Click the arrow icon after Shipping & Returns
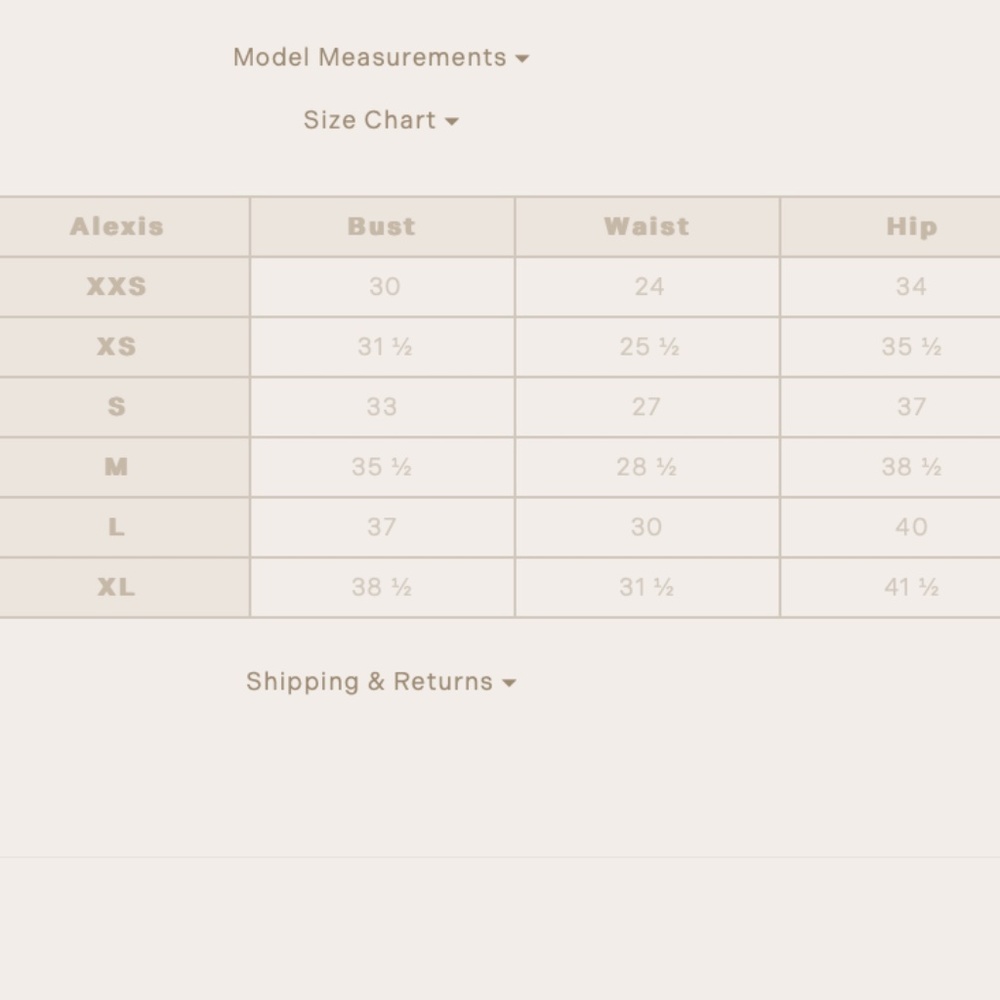The height and width of the screenshot is (1000, 1000). click(x=509, y=683)
